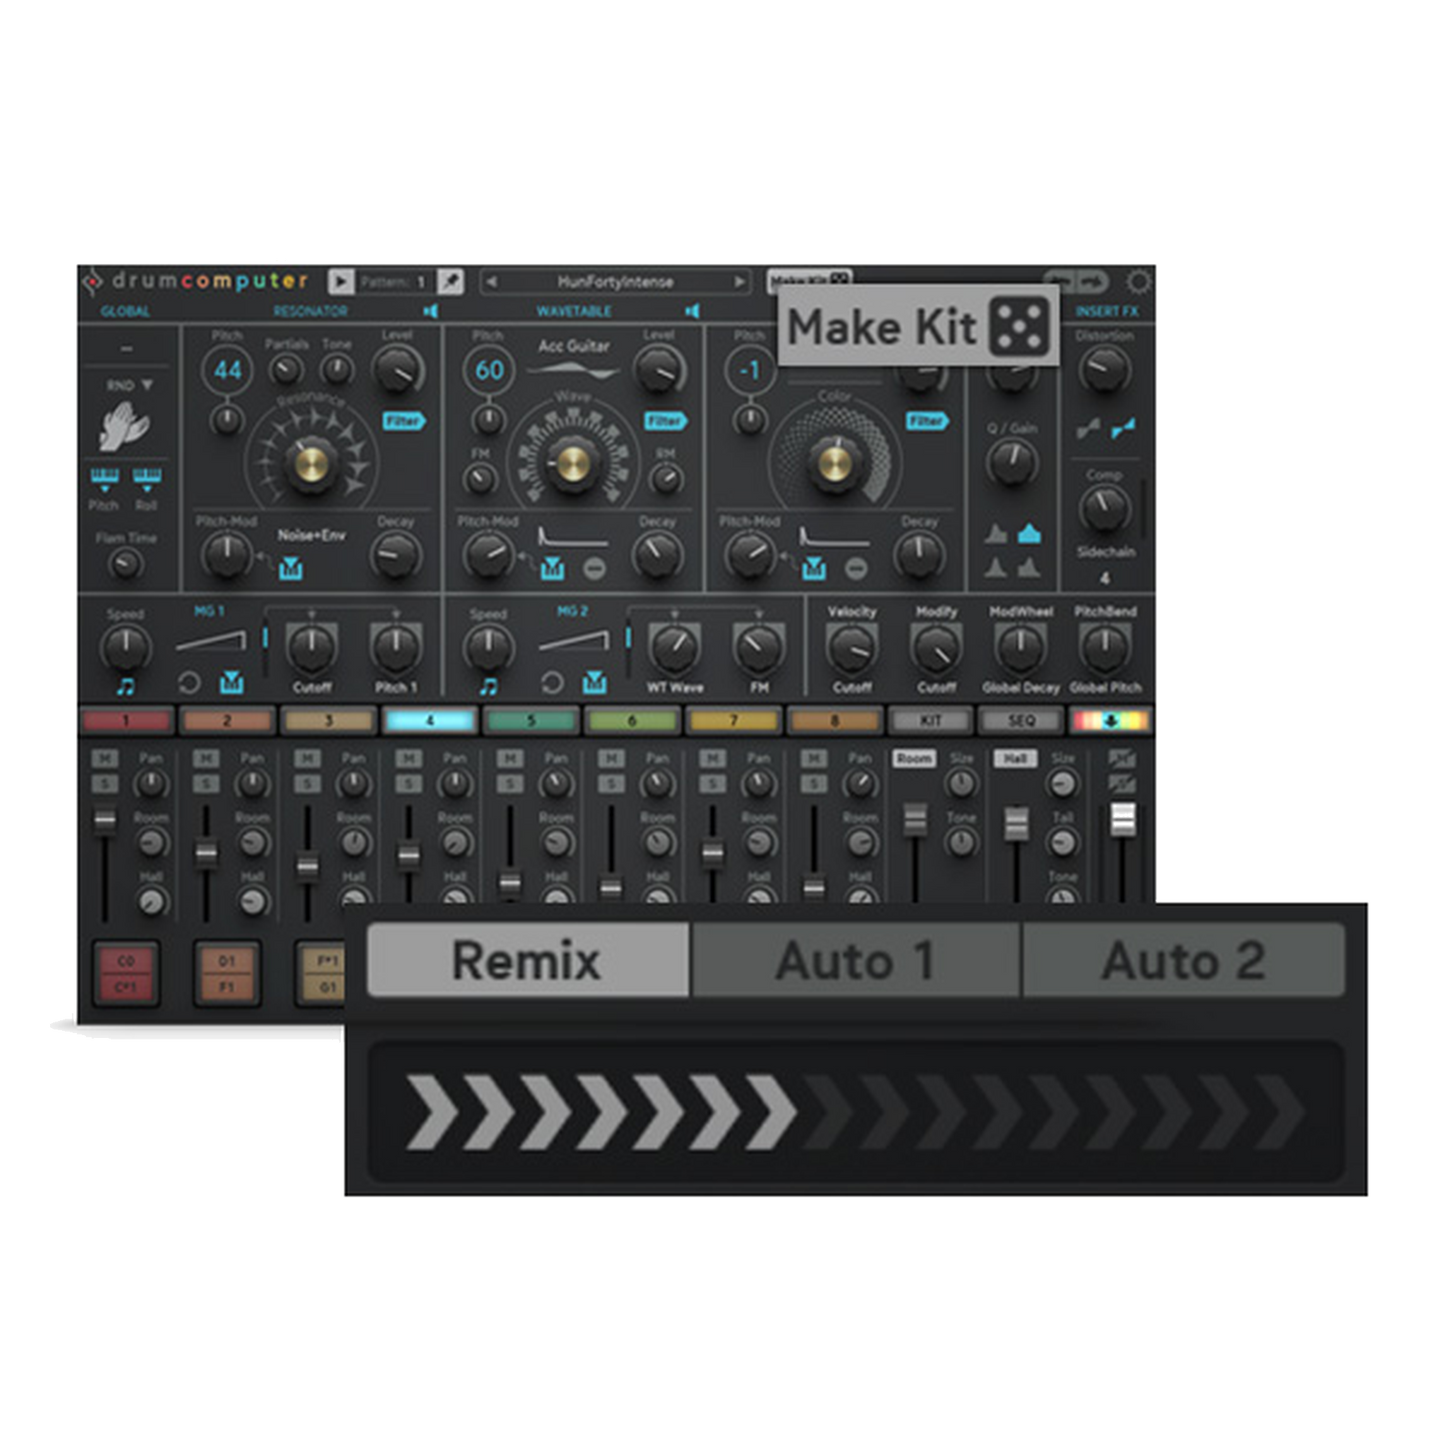This screenshot has height=1445, width=1445.
Task: Toggle the Resonator speaker mute icon
Action: coord(431,310)
